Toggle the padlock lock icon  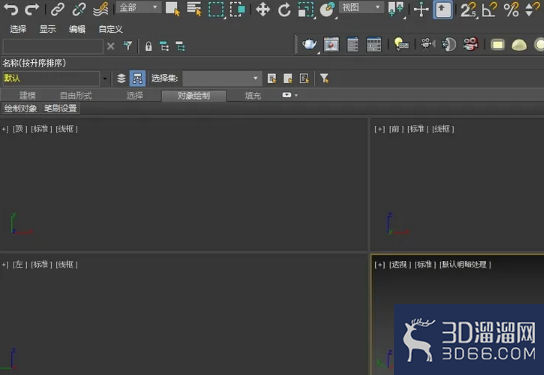(148, 46)
